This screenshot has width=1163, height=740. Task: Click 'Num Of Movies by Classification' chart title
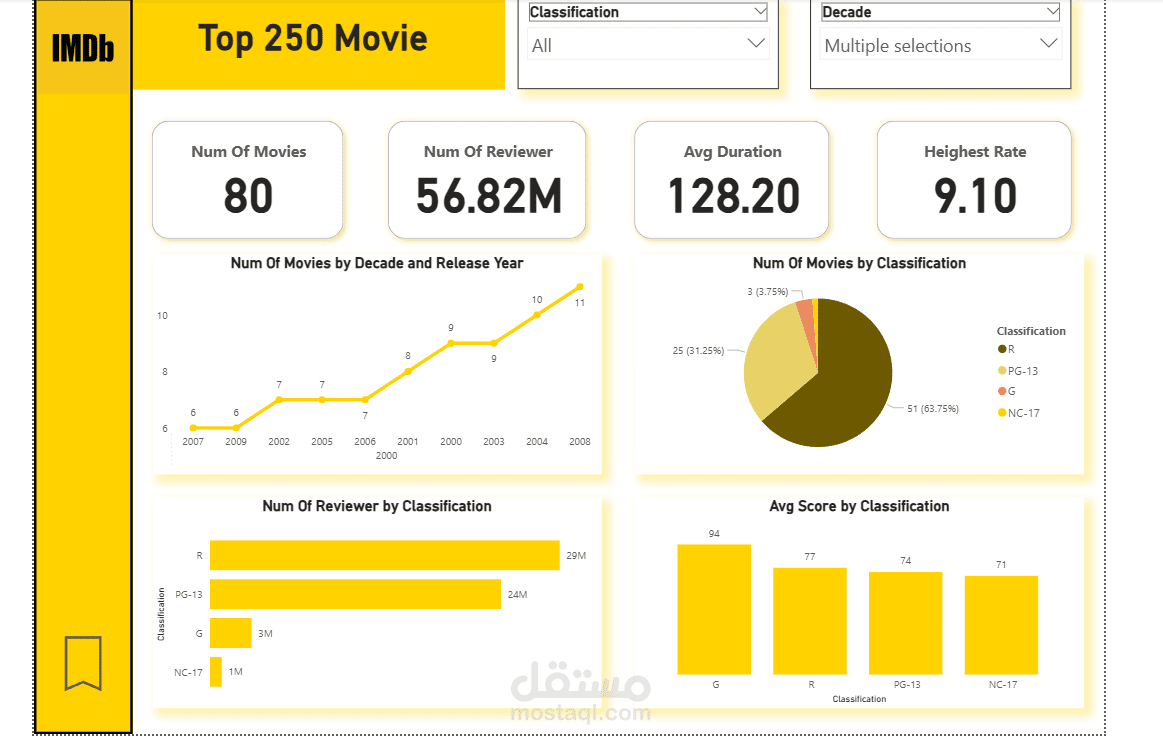click(x=859, y=263)
